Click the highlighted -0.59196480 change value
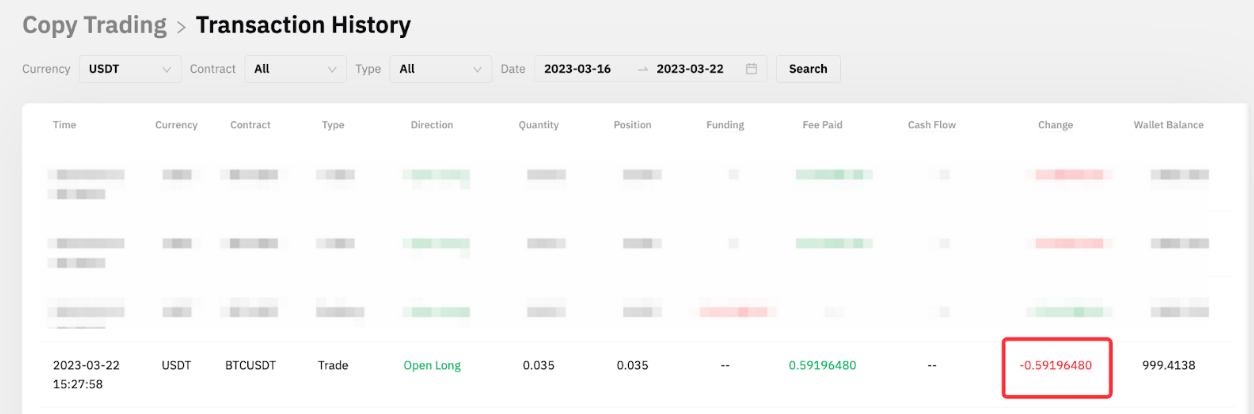 point(1055,366)
